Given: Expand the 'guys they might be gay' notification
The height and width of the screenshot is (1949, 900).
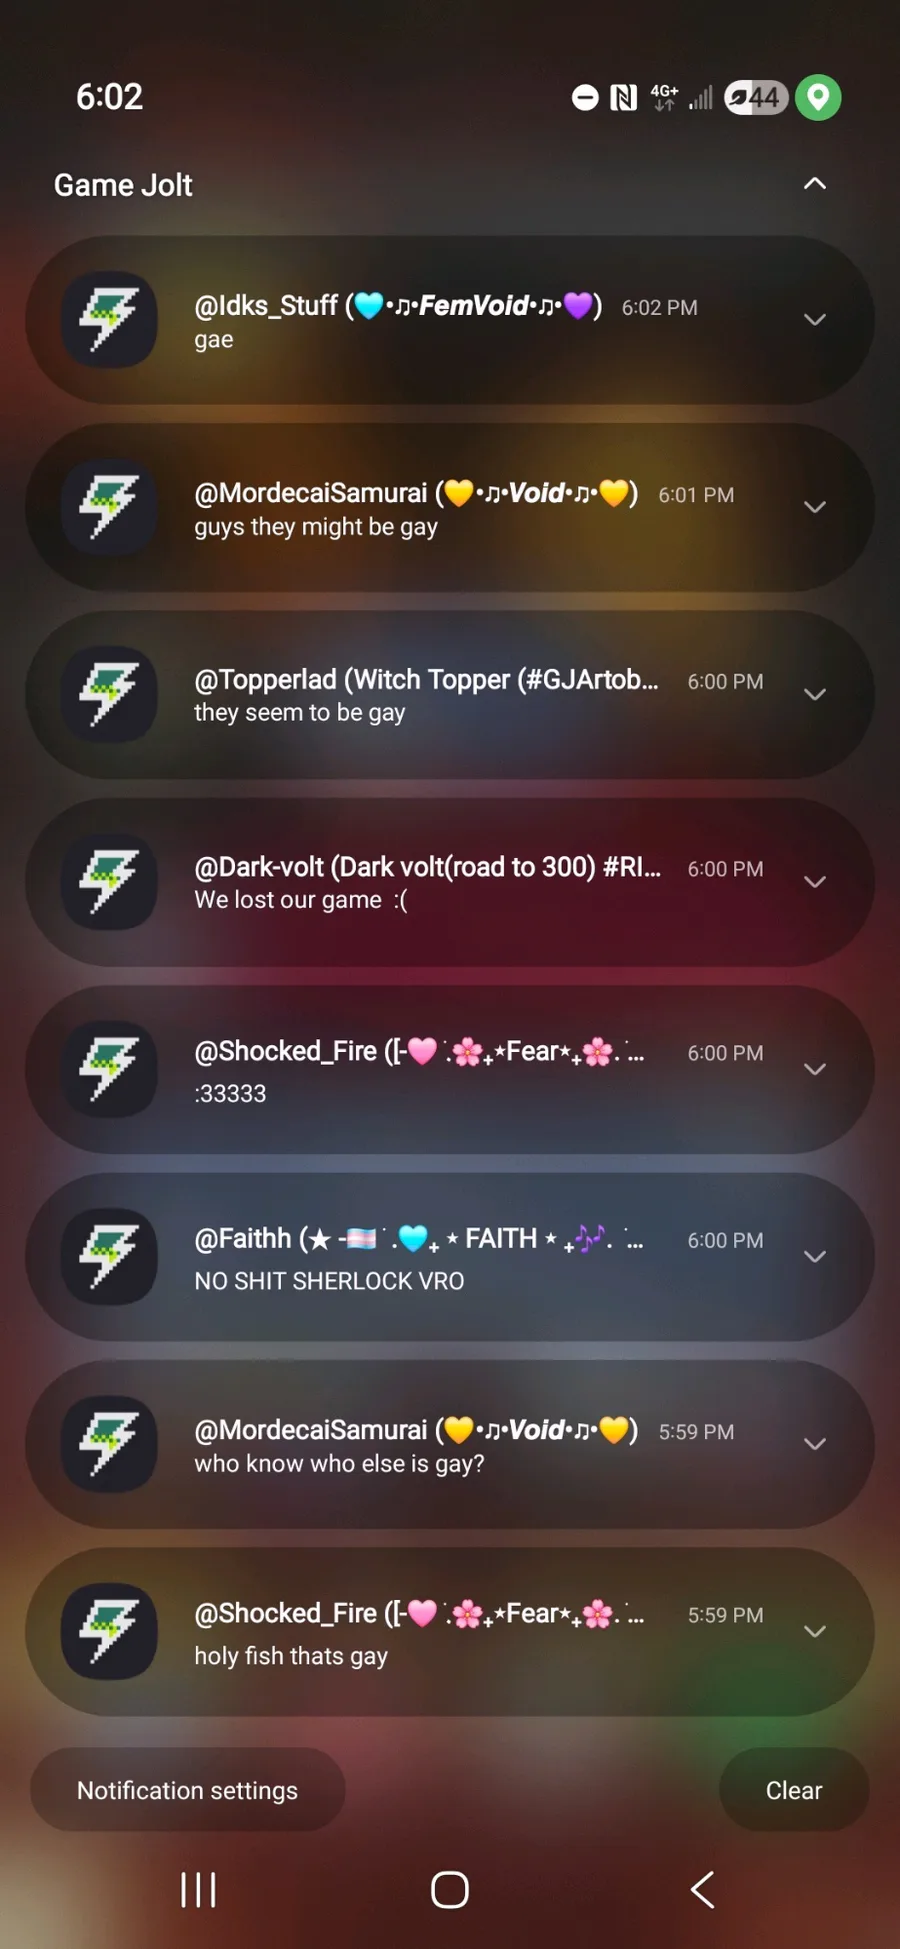Looking at the screenshot, I should click(x=815, y=507).
